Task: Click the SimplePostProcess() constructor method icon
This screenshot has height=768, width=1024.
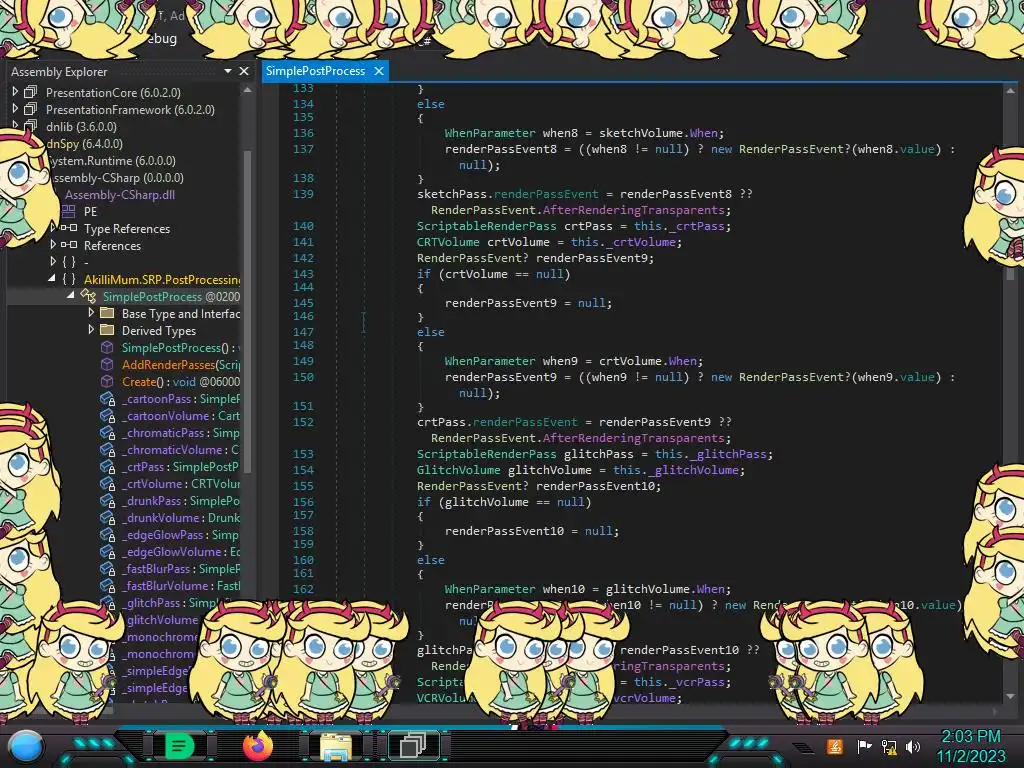Action: 107,347
